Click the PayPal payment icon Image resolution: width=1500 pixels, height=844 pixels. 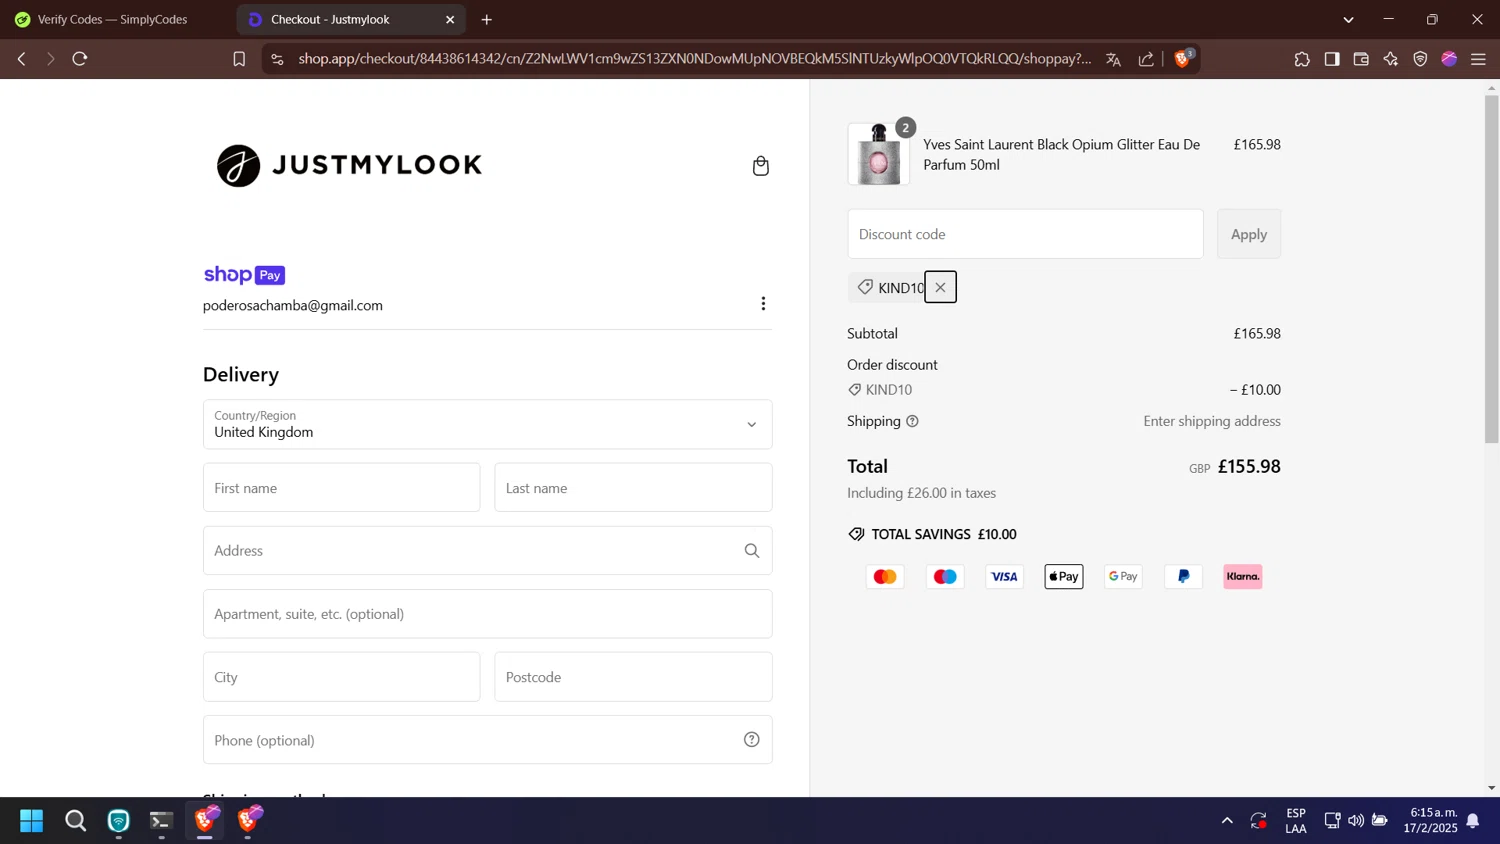(x=1183, y=577)
